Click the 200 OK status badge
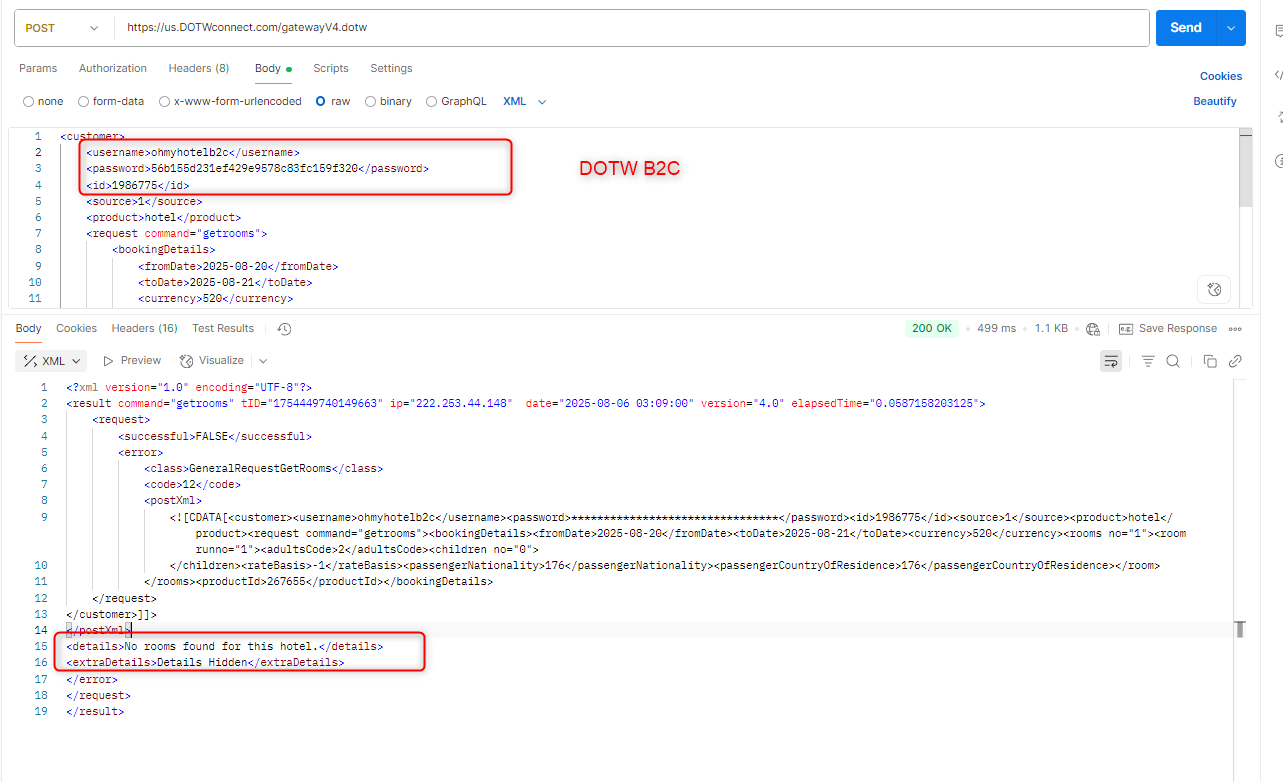 [x=932, y=329]
